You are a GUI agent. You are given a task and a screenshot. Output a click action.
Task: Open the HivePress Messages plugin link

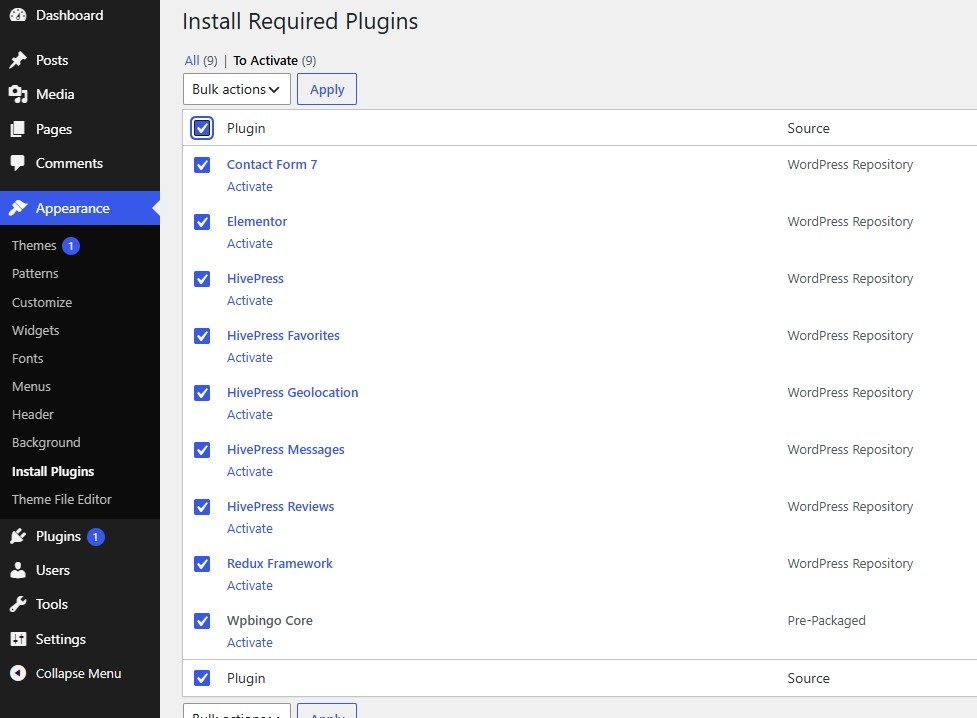pos(285,449)
